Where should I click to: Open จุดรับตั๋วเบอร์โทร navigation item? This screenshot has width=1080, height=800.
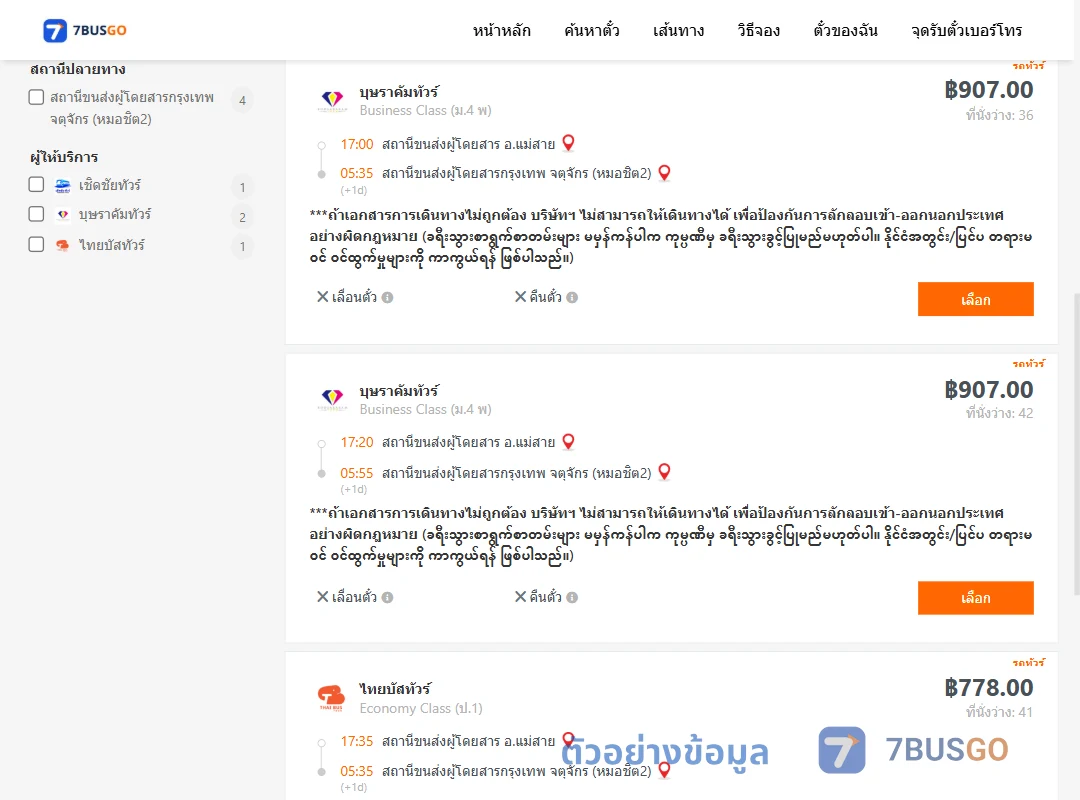(x=966, y=30)
